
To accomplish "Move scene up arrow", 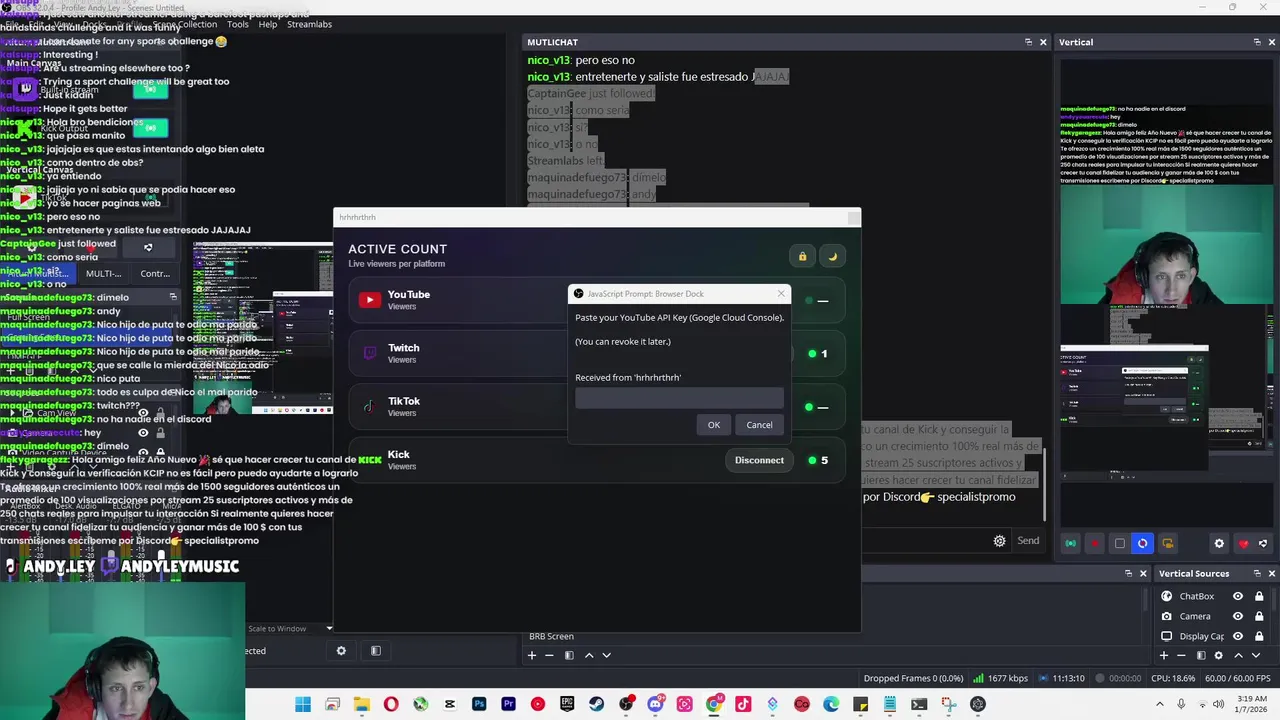I will [589, 655].
